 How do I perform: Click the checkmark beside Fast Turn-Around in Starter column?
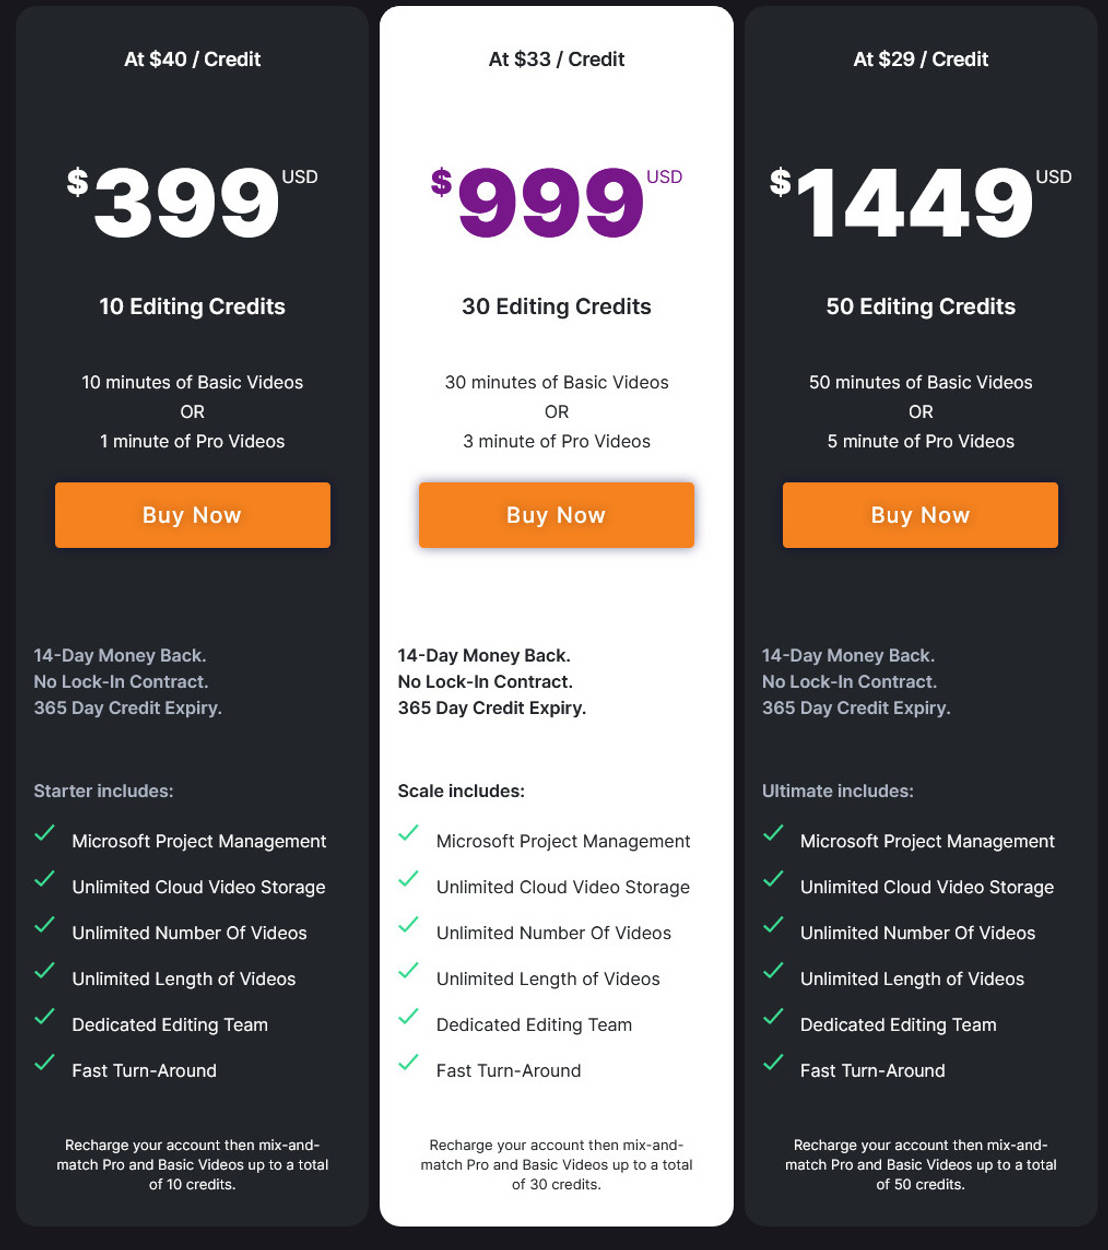[x=44, y=1061]
